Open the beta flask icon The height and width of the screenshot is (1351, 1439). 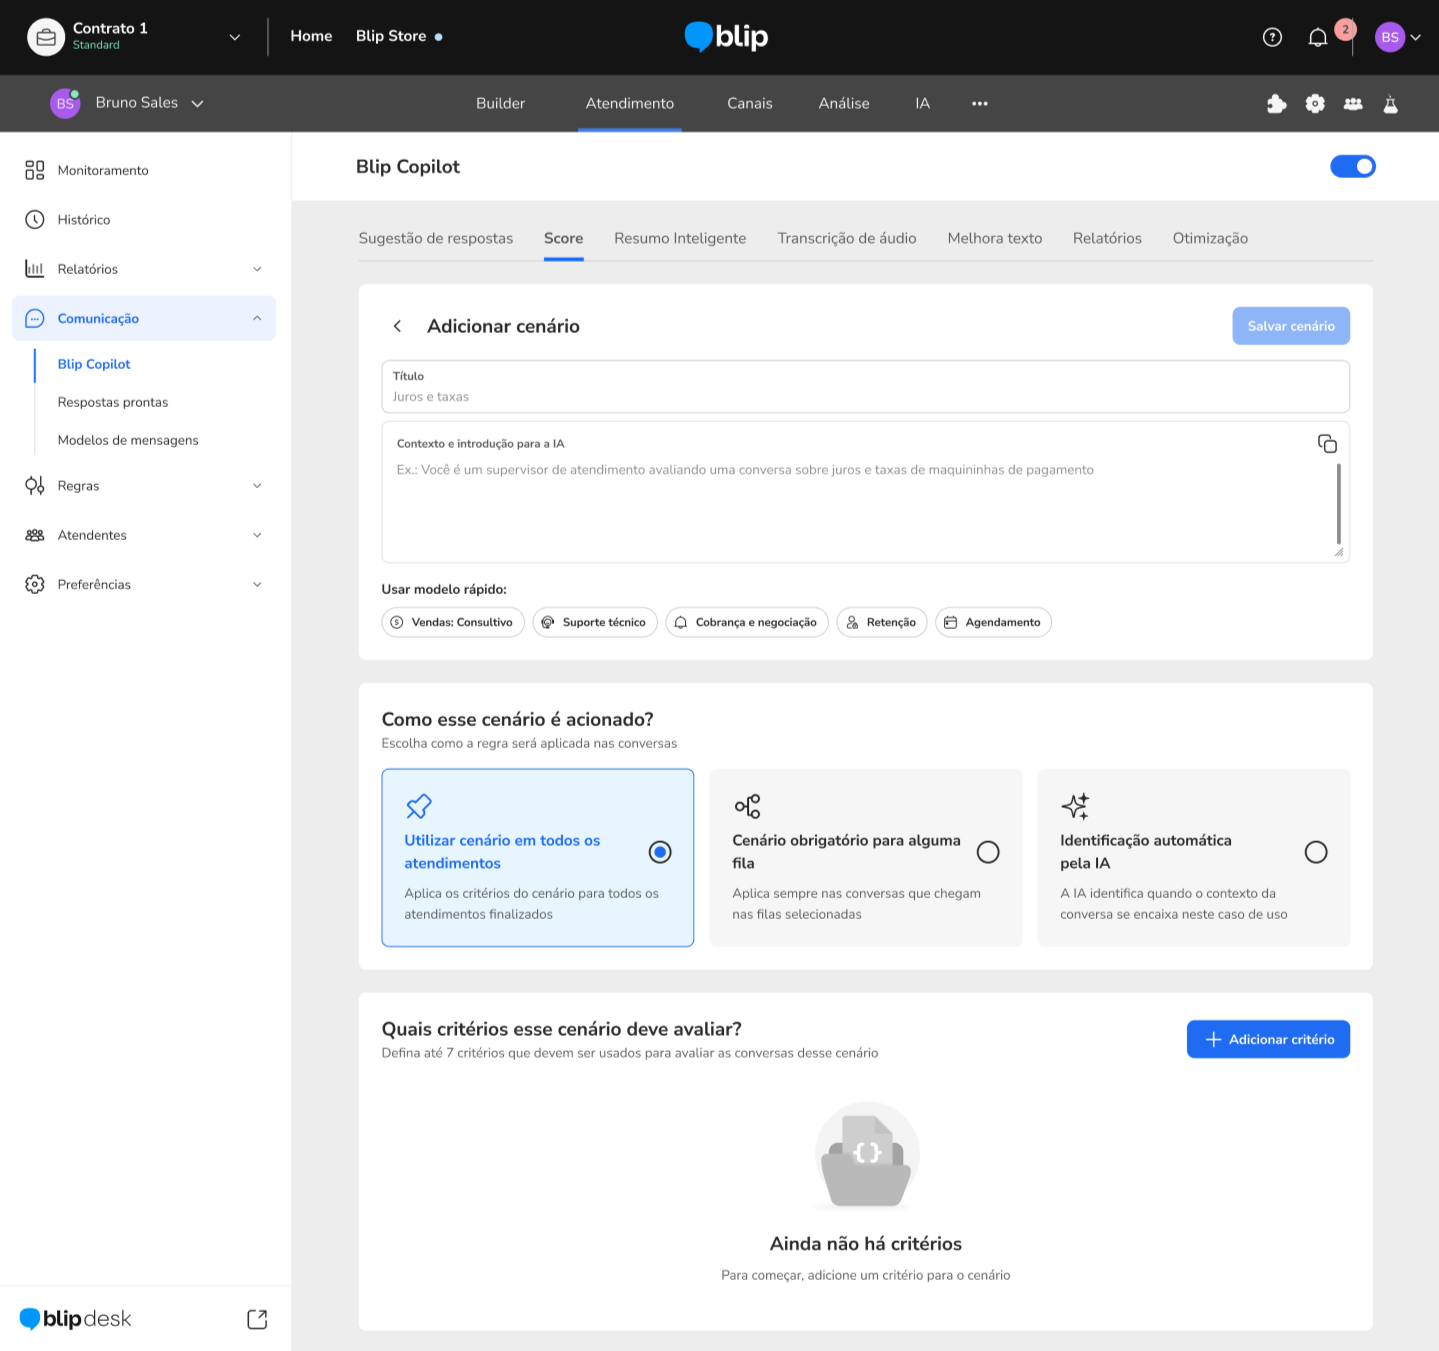(x=1390, y=103)
